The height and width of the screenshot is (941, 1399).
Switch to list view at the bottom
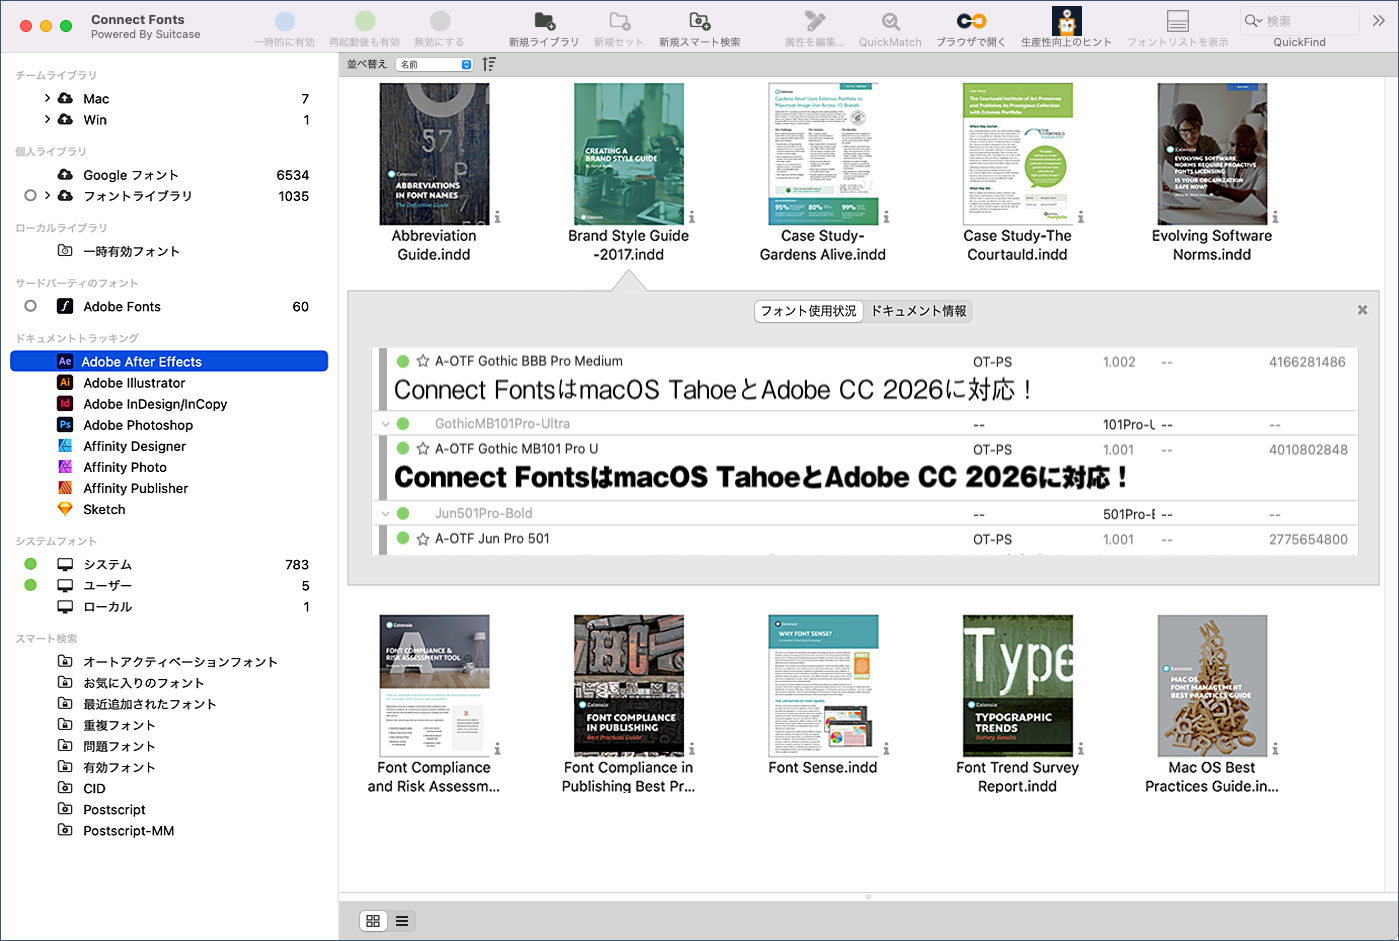402,920
